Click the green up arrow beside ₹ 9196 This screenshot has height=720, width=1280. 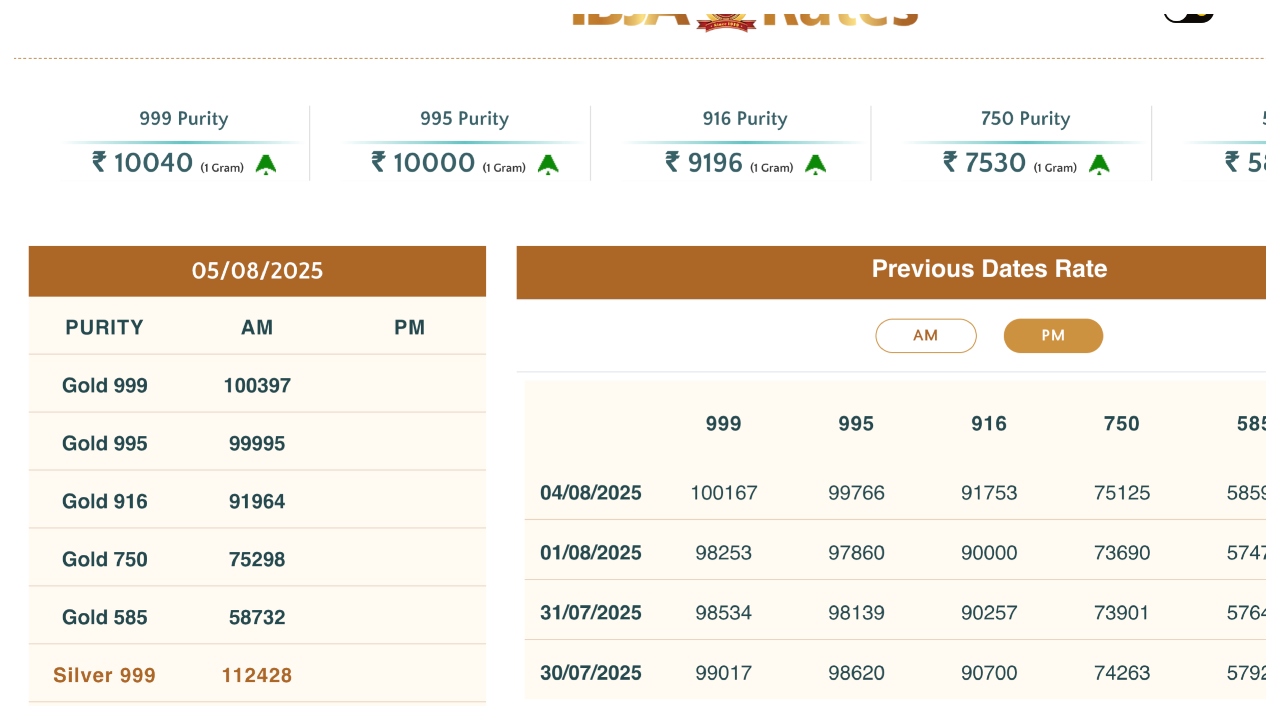(x=816, y=165)
